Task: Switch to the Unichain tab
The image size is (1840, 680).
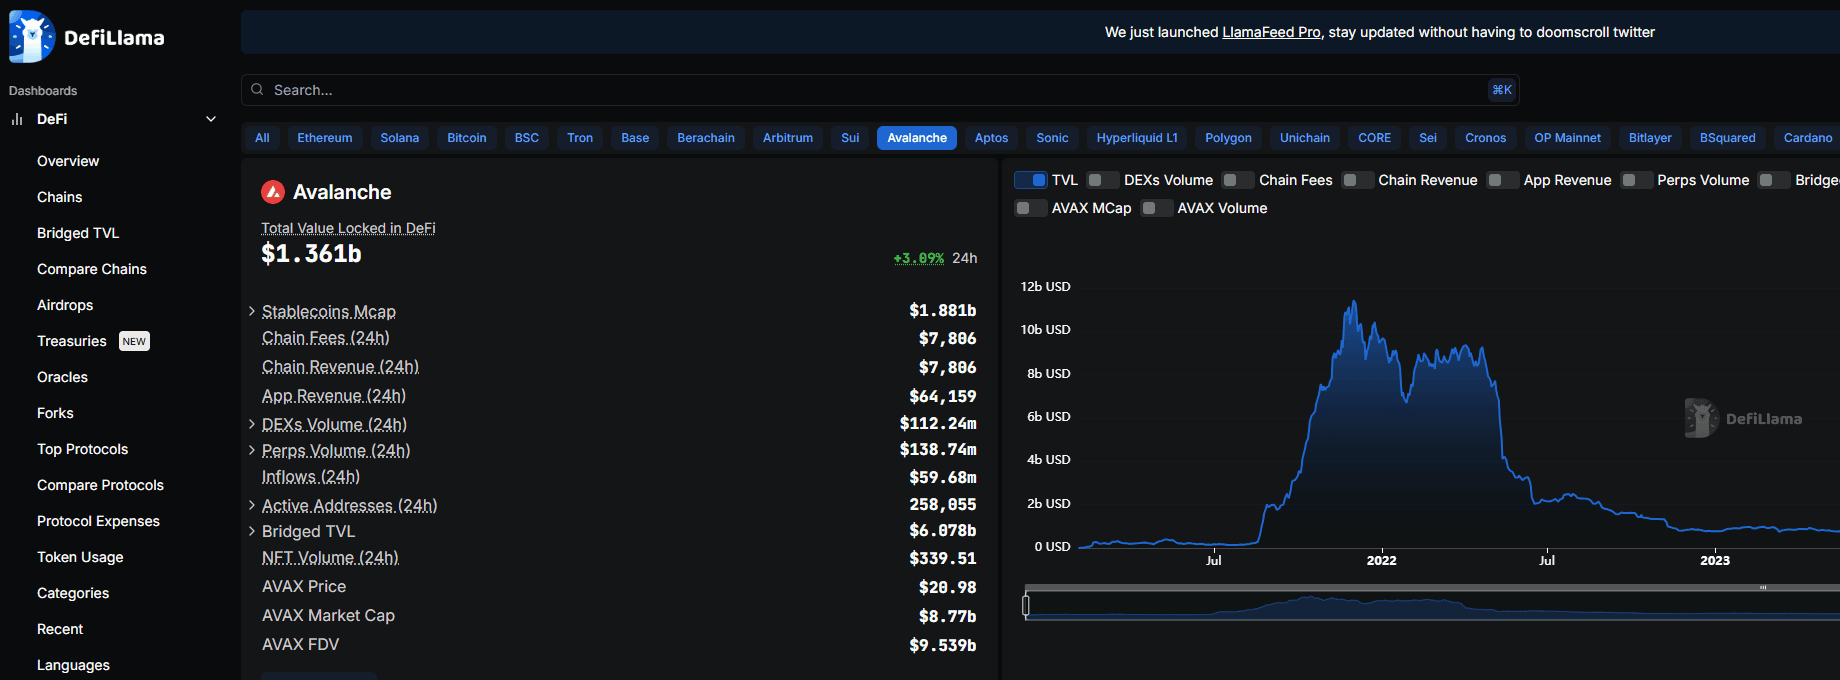Action: coord(1305,138)
